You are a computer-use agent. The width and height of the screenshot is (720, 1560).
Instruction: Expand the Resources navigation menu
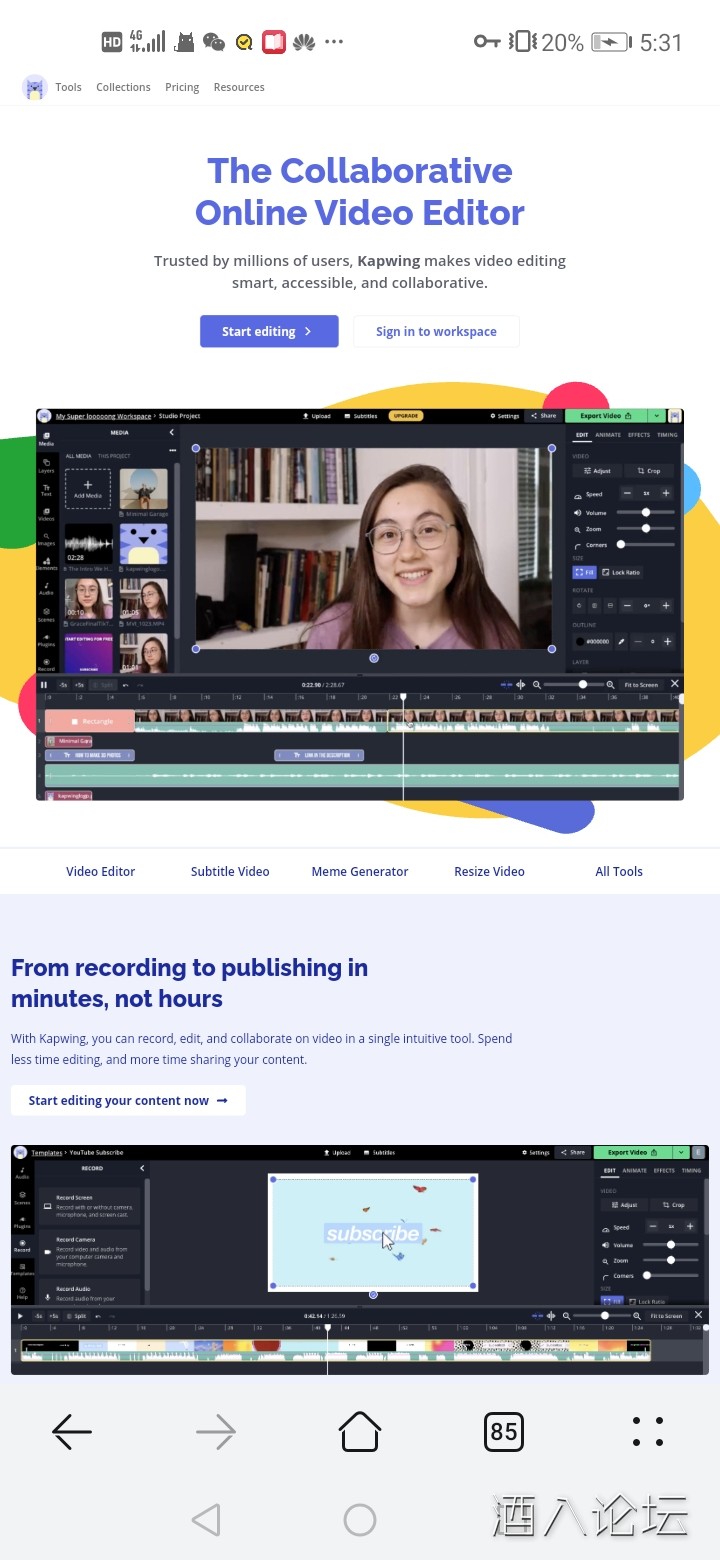tap(239, 88)
